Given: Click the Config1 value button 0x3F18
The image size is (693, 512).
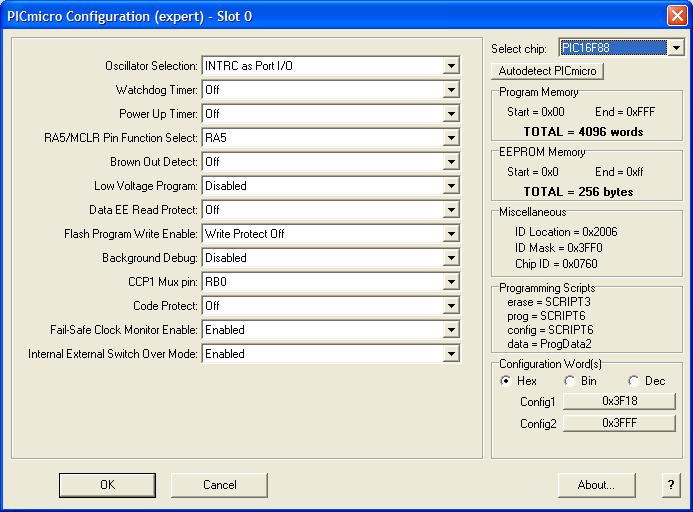Looking at the screenshot, I should (619, 401).
